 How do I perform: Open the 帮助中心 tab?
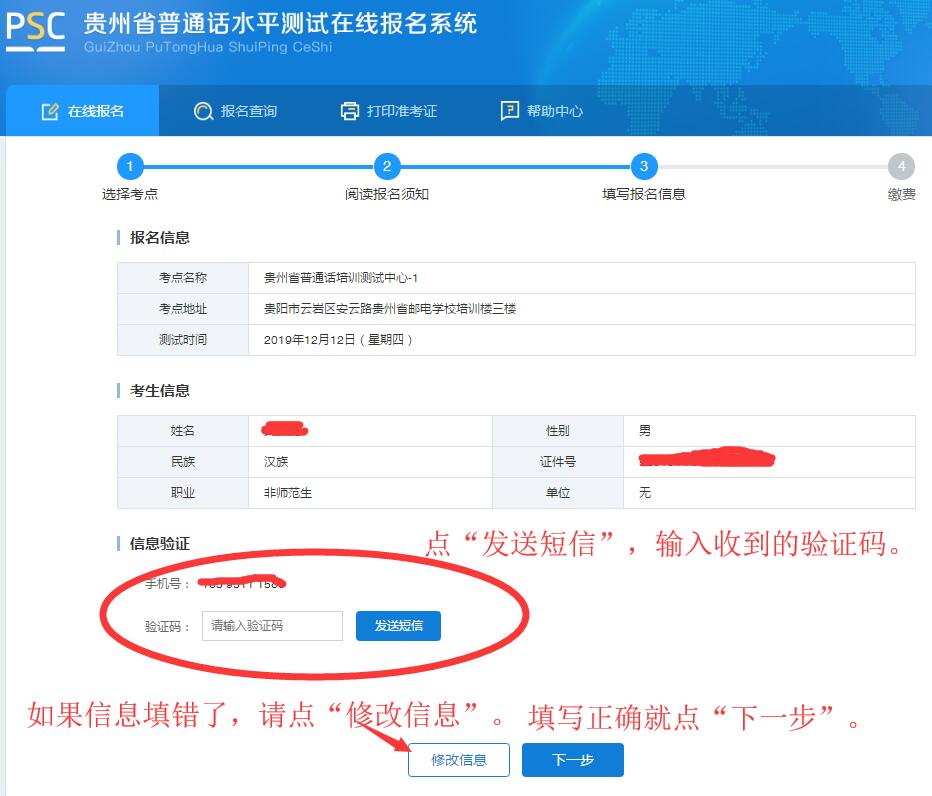(x=542, y=111)
